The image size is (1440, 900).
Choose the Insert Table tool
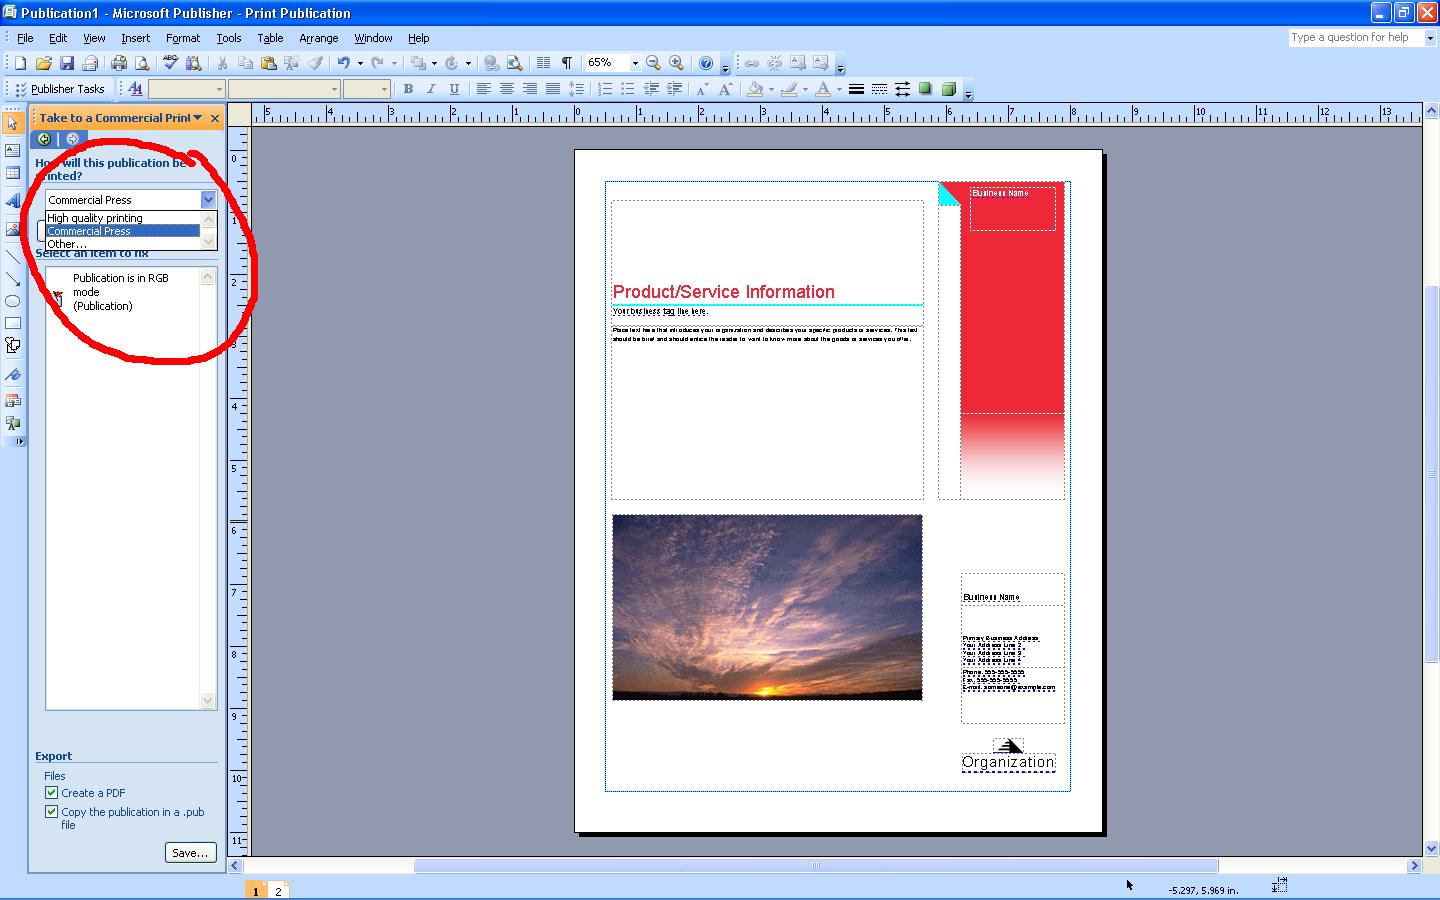click(x=13, y=172)
